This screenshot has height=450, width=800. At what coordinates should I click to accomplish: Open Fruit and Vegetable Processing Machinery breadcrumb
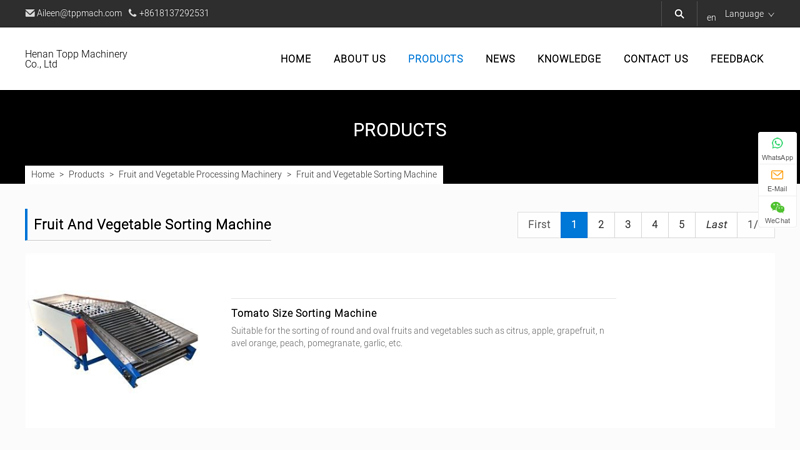coord(200,174)
